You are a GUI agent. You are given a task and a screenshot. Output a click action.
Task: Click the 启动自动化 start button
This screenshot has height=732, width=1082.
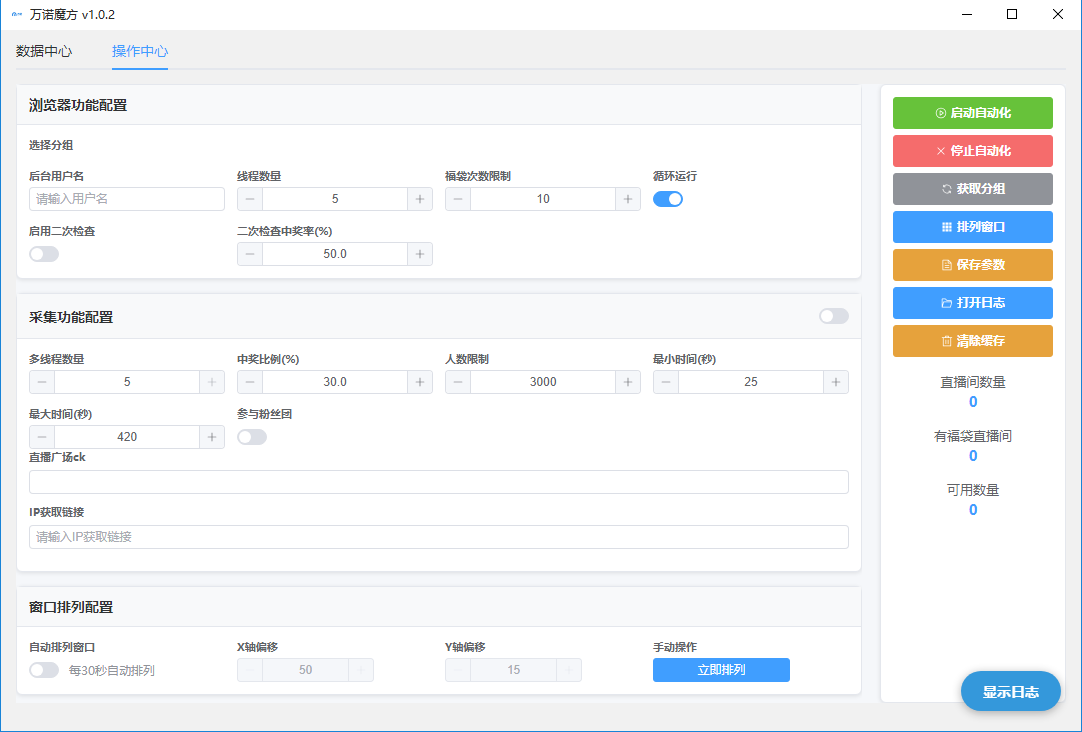pyautogui.click(x=972, y=113)
